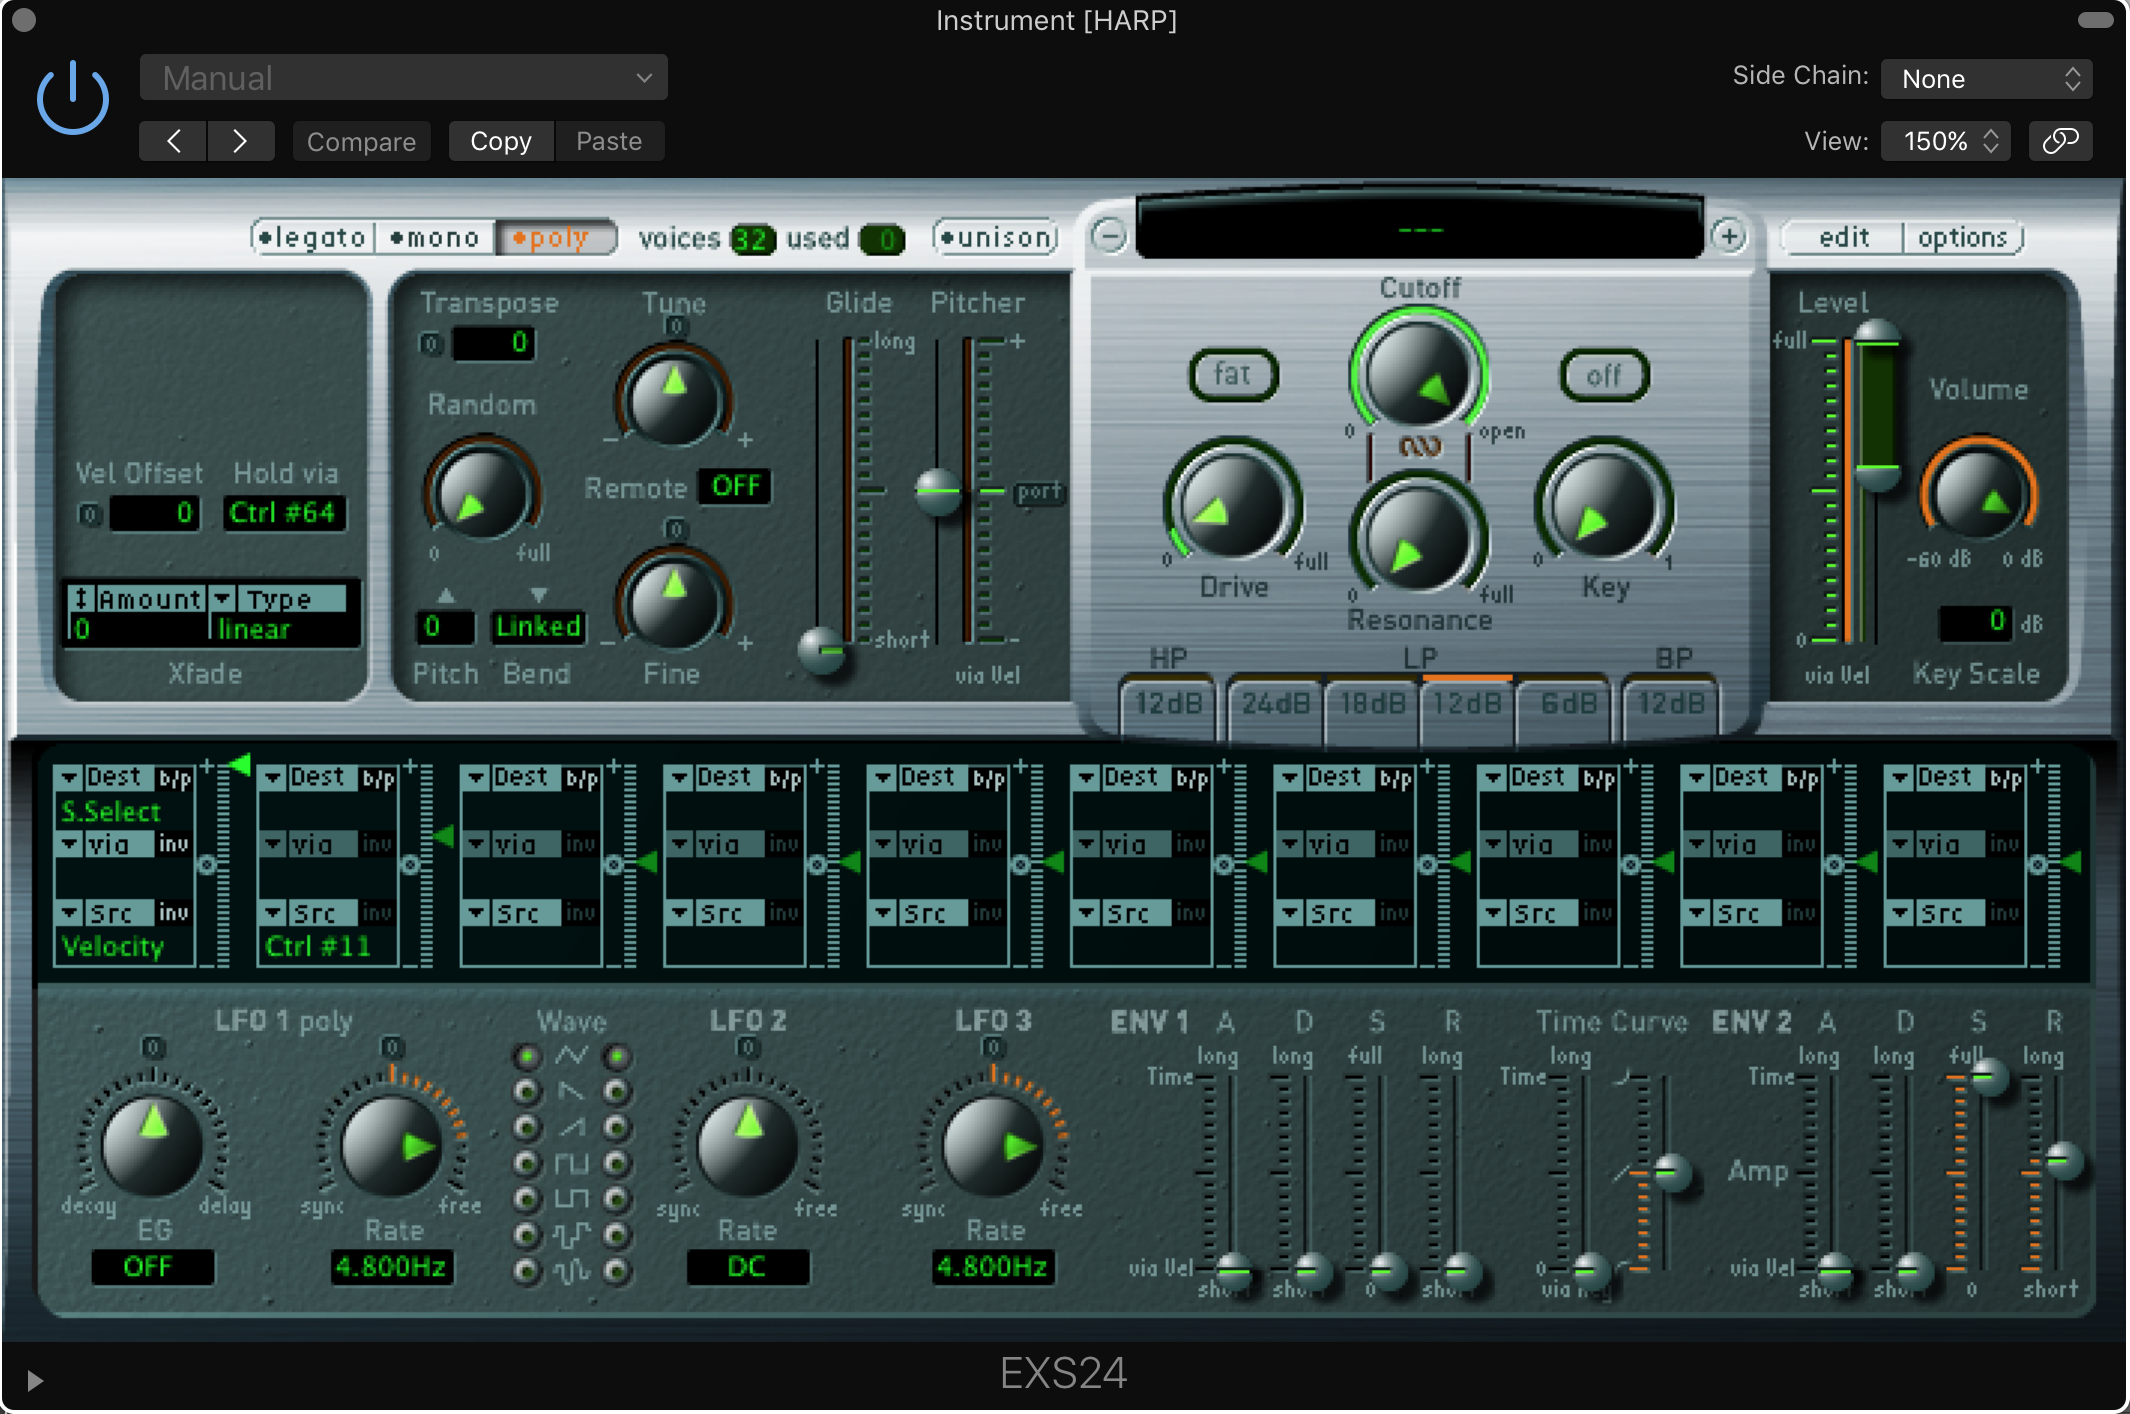Click the Glide slider handle
The height and width of the screenshot is (1414, 2130).
click(x=823, y=650)
